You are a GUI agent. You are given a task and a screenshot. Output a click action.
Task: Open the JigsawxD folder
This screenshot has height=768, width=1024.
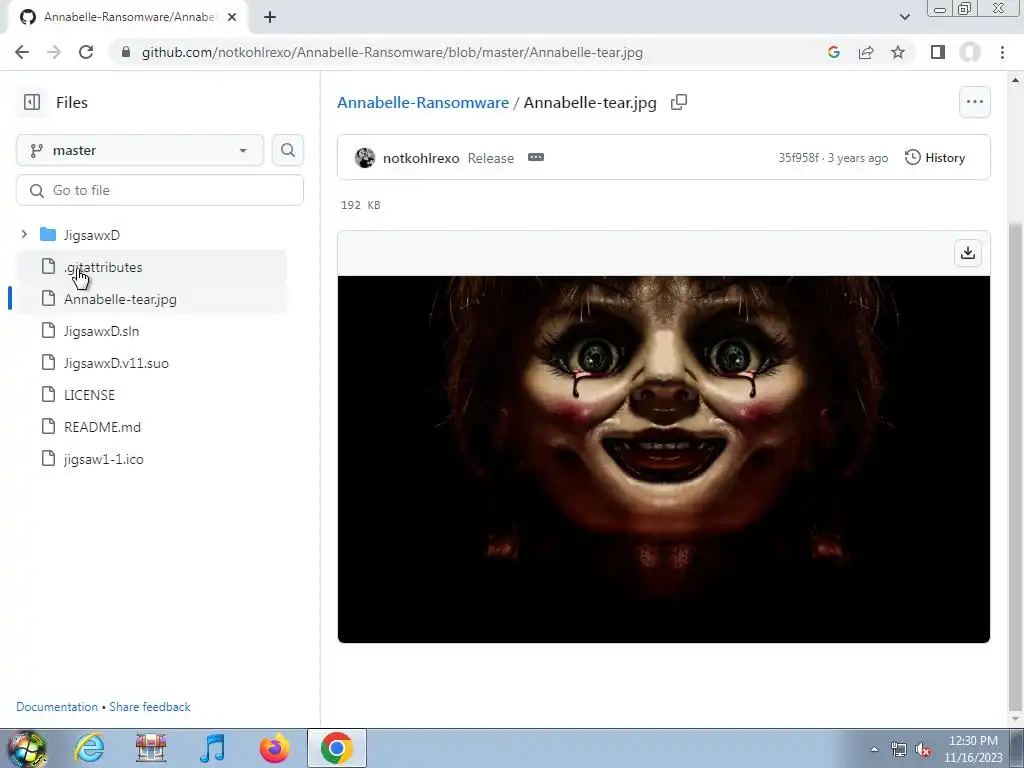pos(91,234)
